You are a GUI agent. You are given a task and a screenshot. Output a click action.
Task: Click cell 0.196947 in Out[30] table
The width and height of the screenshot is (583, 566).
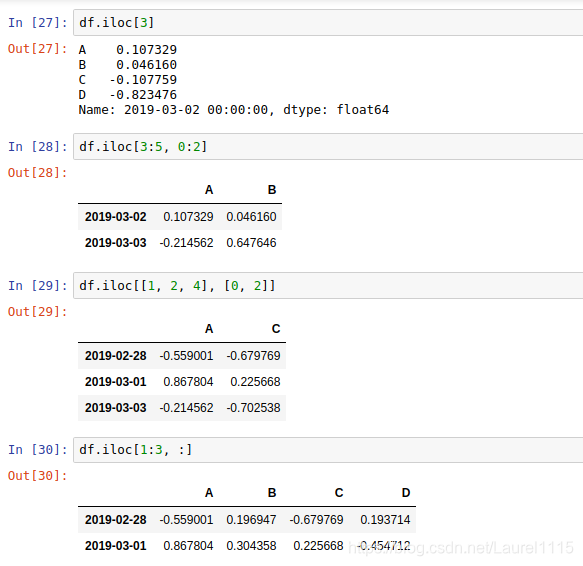[251, 520]
